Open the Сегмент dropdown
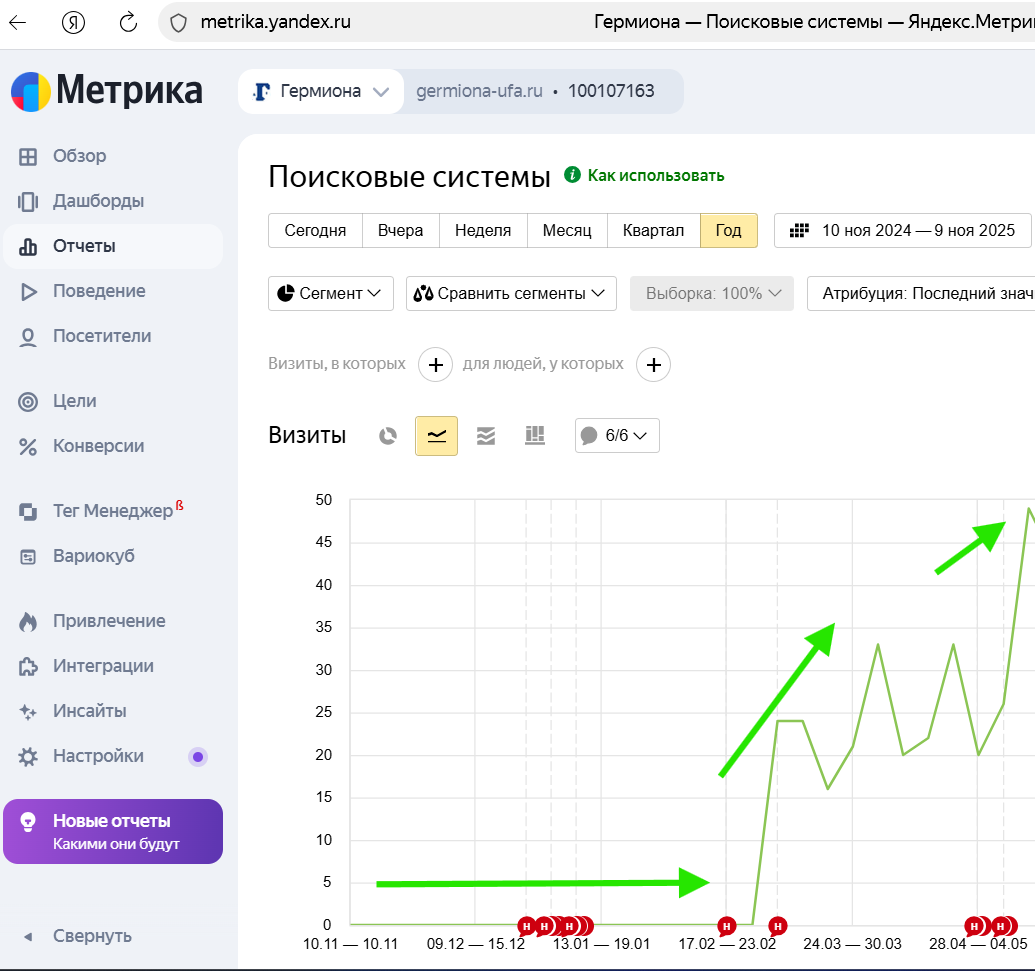 tap(331, 294)
